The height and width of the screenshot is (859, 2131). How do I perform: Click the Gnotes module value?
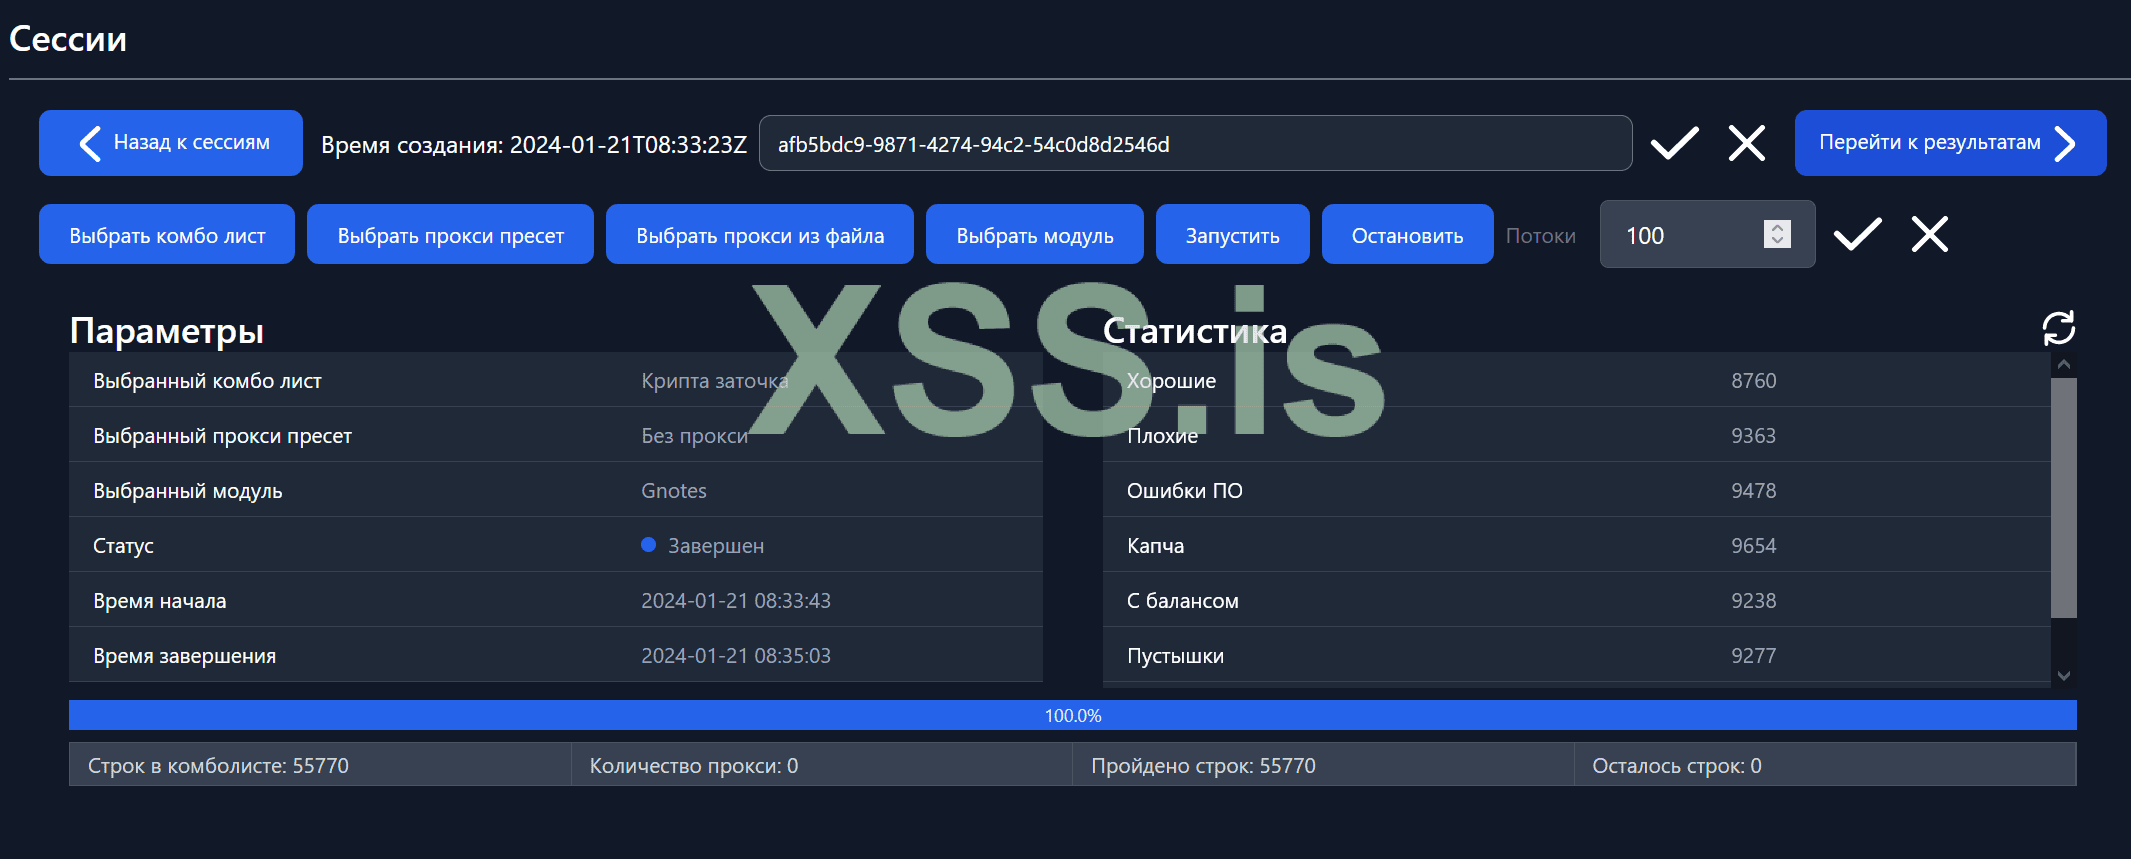tap(674, 491)
